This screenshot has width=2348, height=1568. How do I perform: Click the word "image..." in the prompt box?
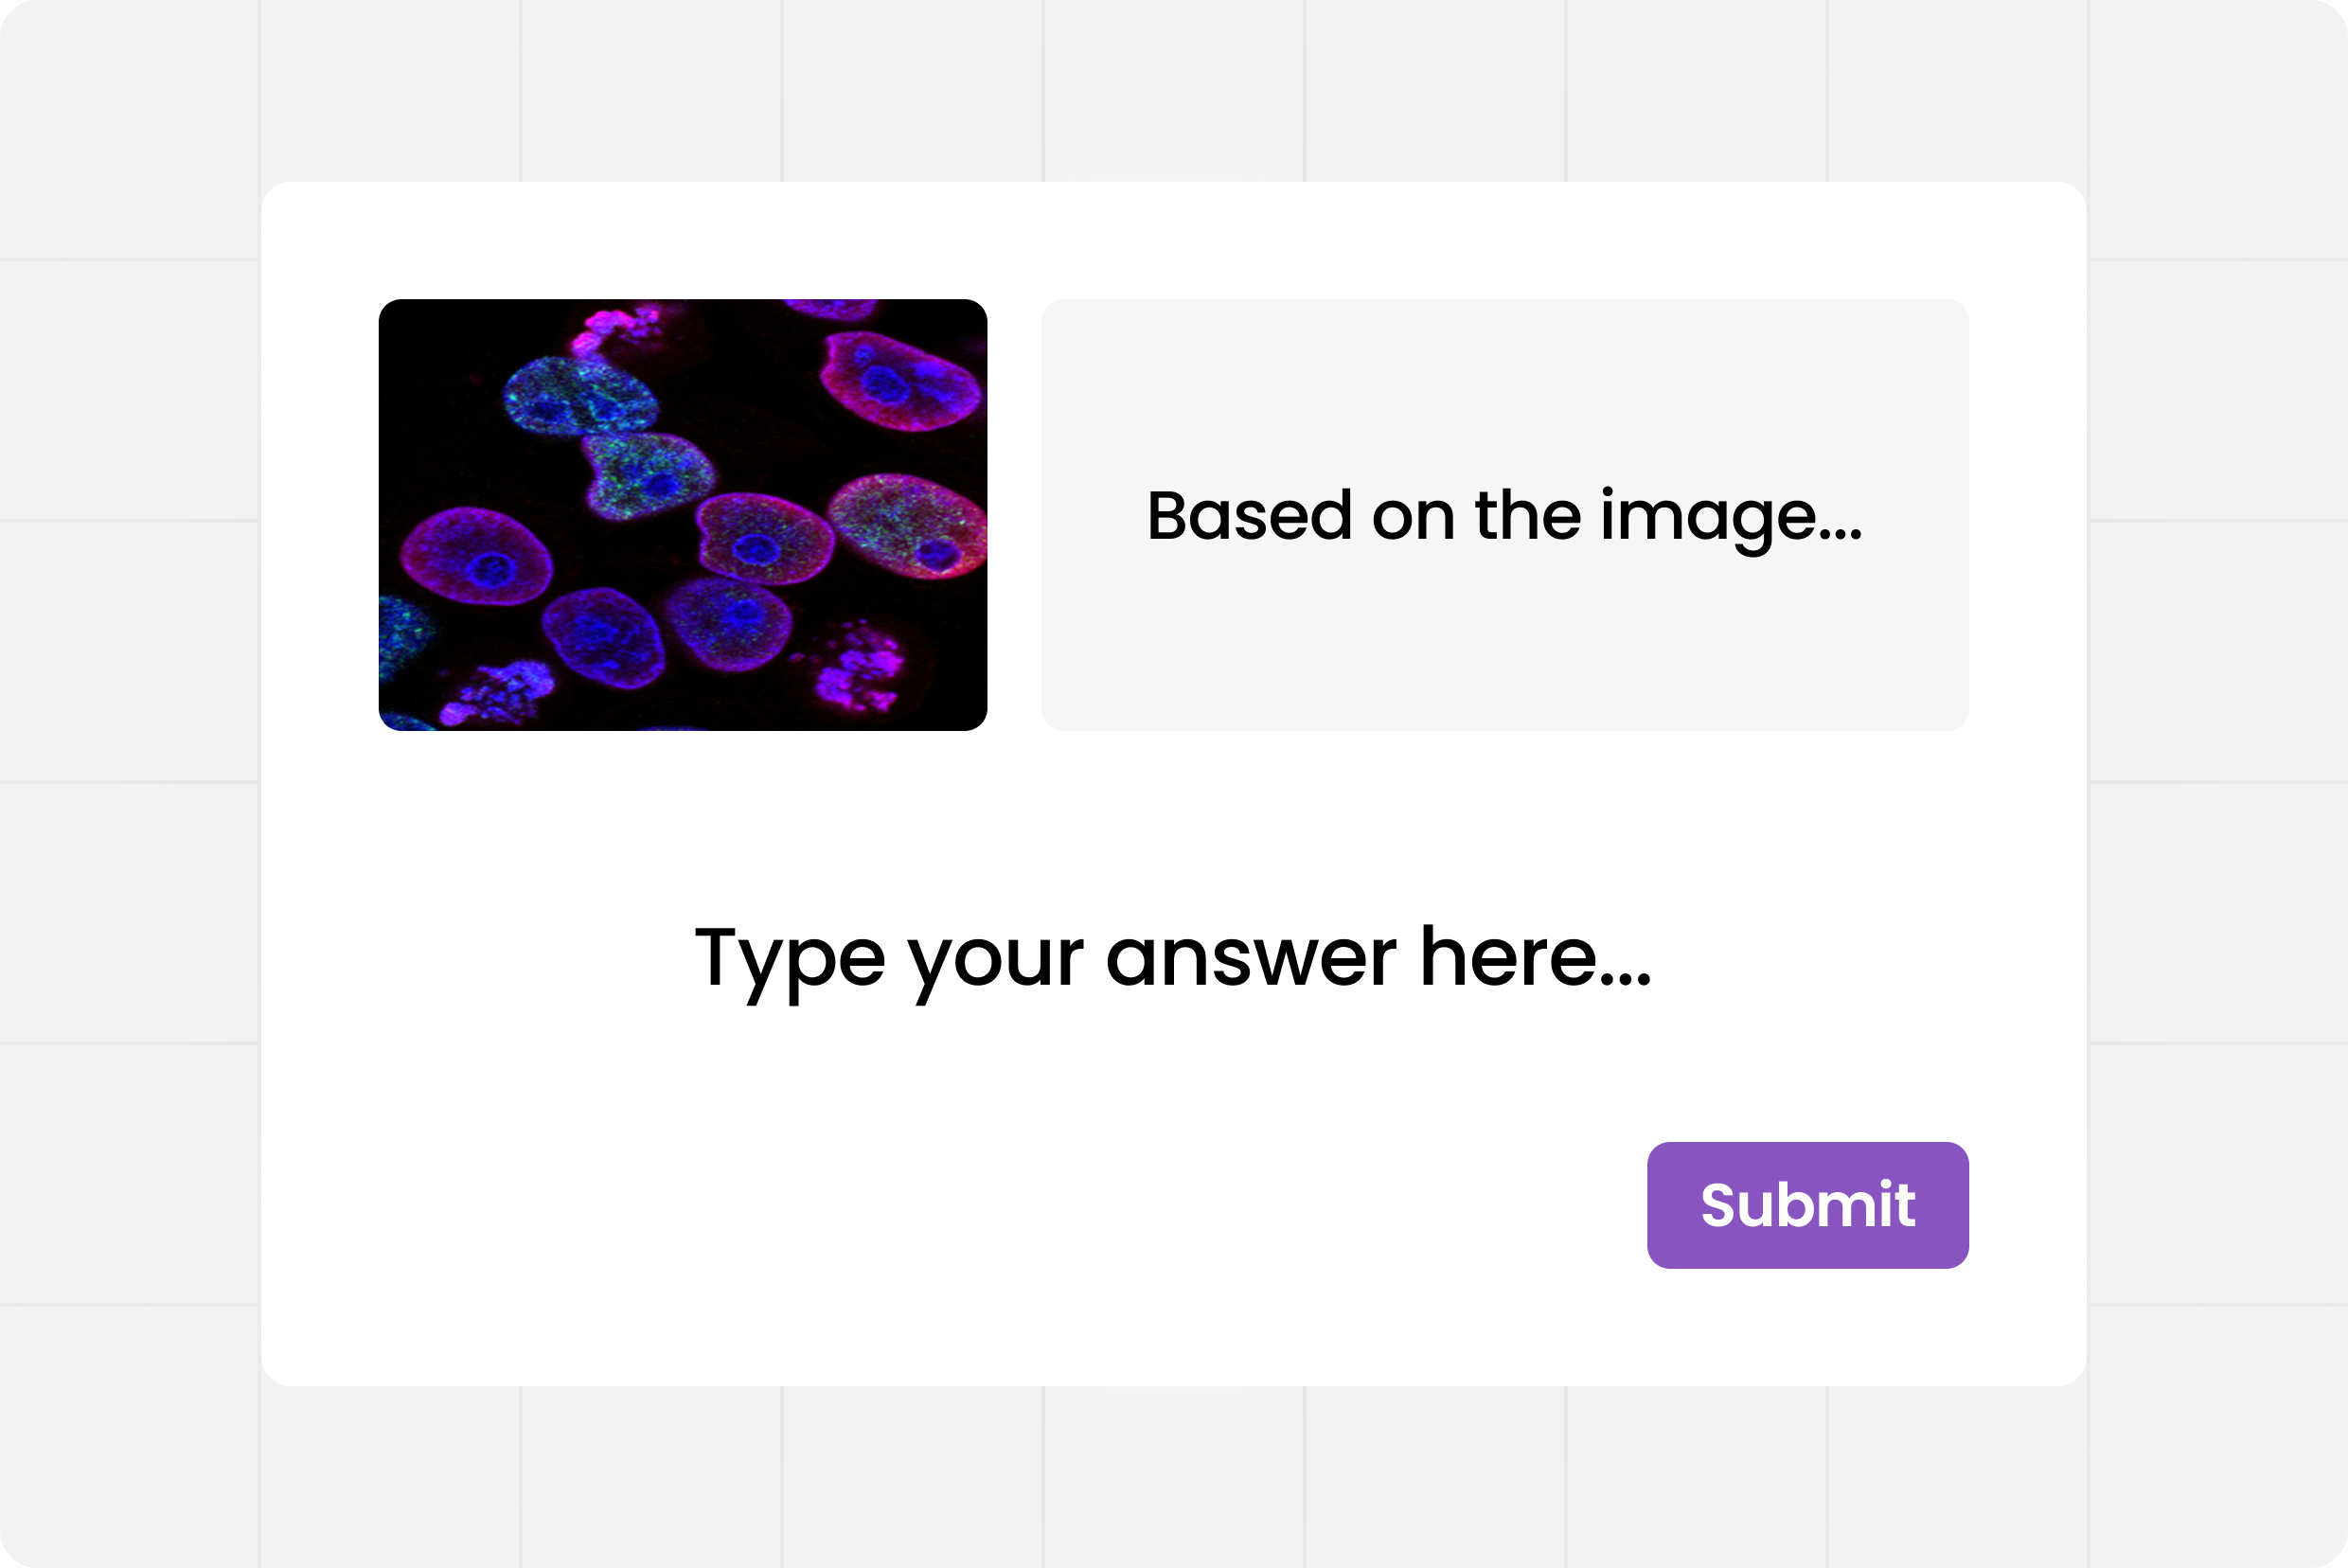(x=1730, y=516)
